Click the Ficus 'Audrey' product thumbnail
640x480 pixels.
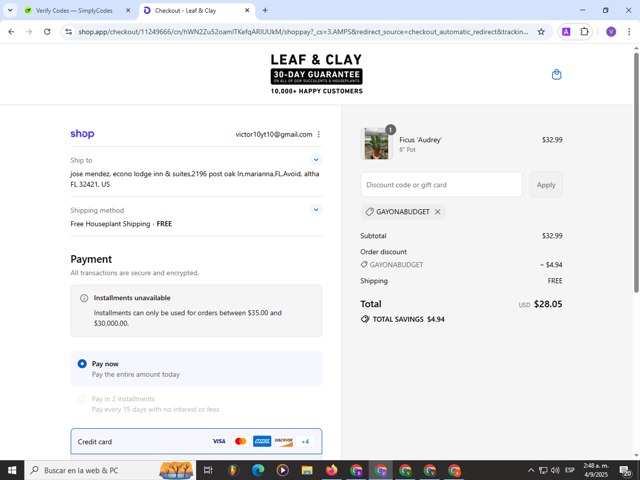pos(376,144)
